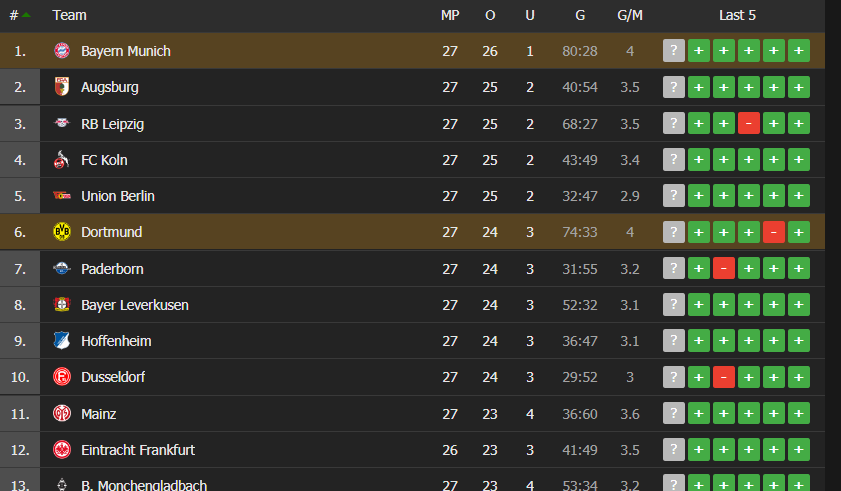The height and width of the screenshot is (491, 841).
Task: Click Dortmund's red minus form badge
Action: pyautogui.click(x=773, y=232)
